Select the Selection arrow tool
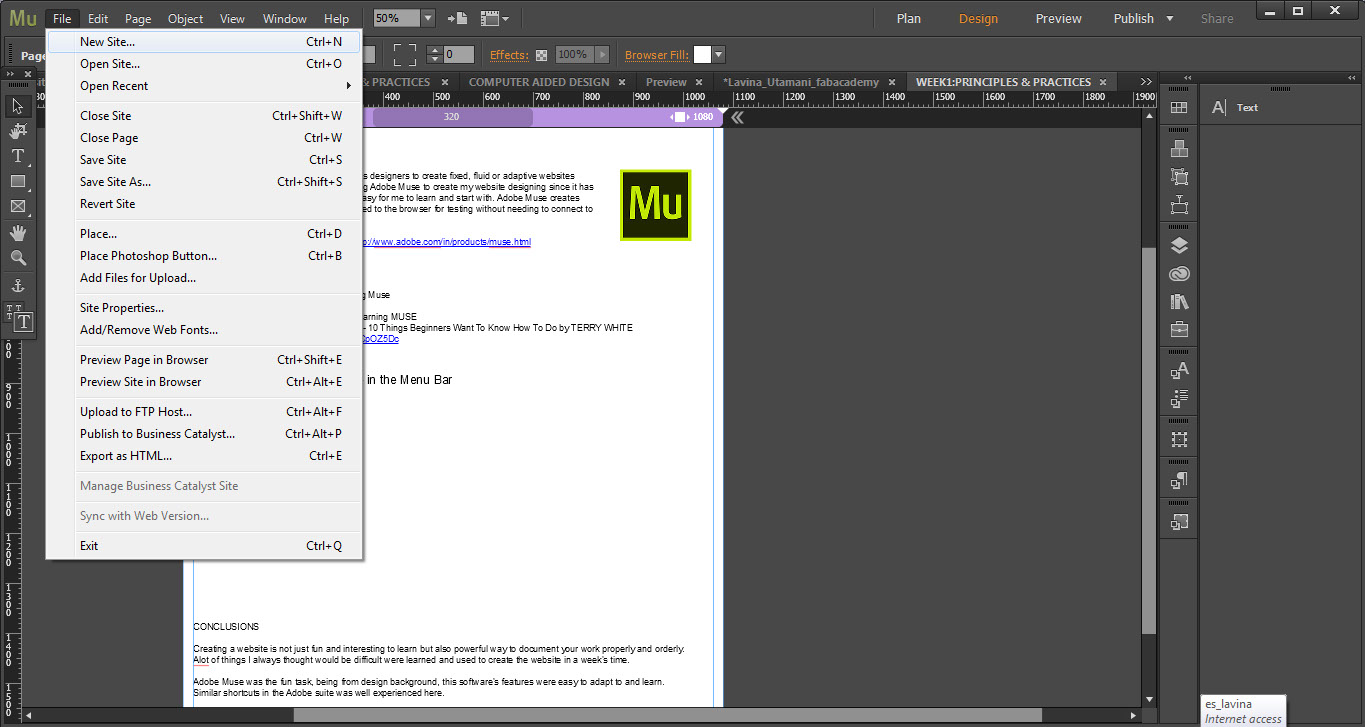 (x=18, y=106)
